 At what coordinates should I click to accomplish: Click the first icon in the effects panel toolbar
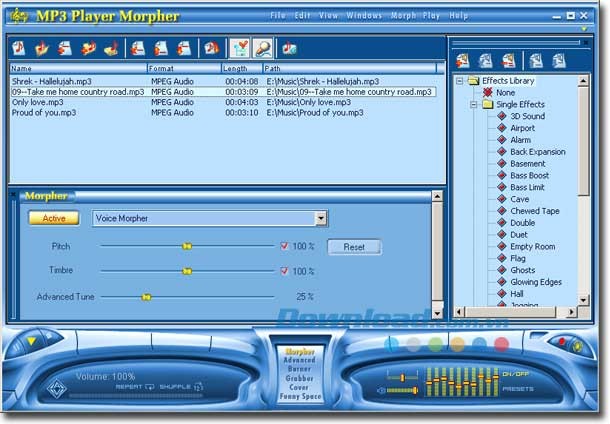(463, 61)
